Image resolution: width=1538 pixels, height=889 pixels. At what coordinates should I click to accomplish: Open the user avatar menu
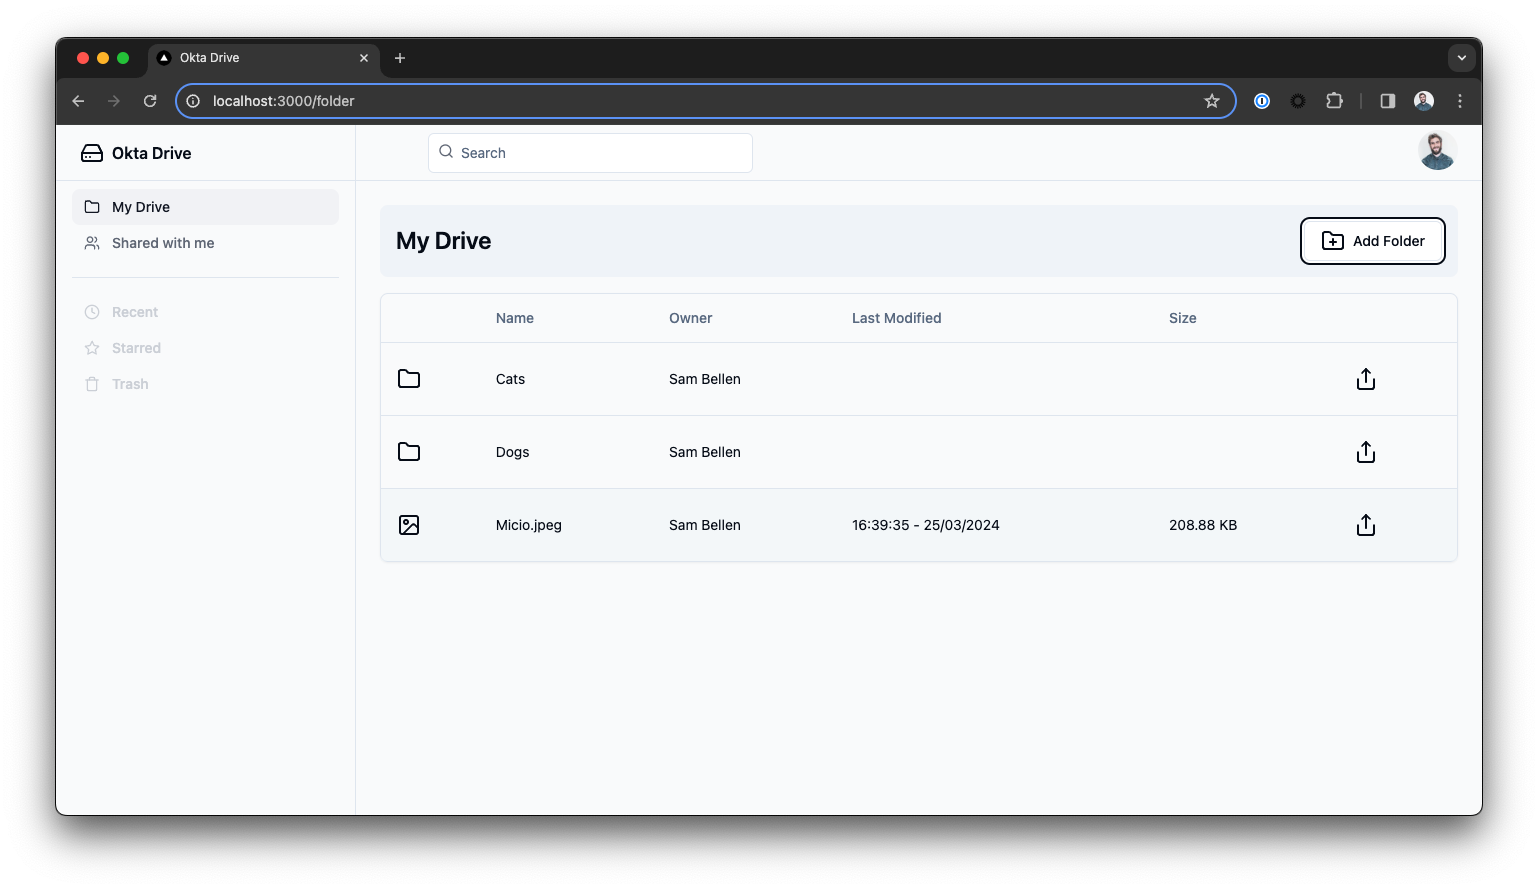[1437, 151]
